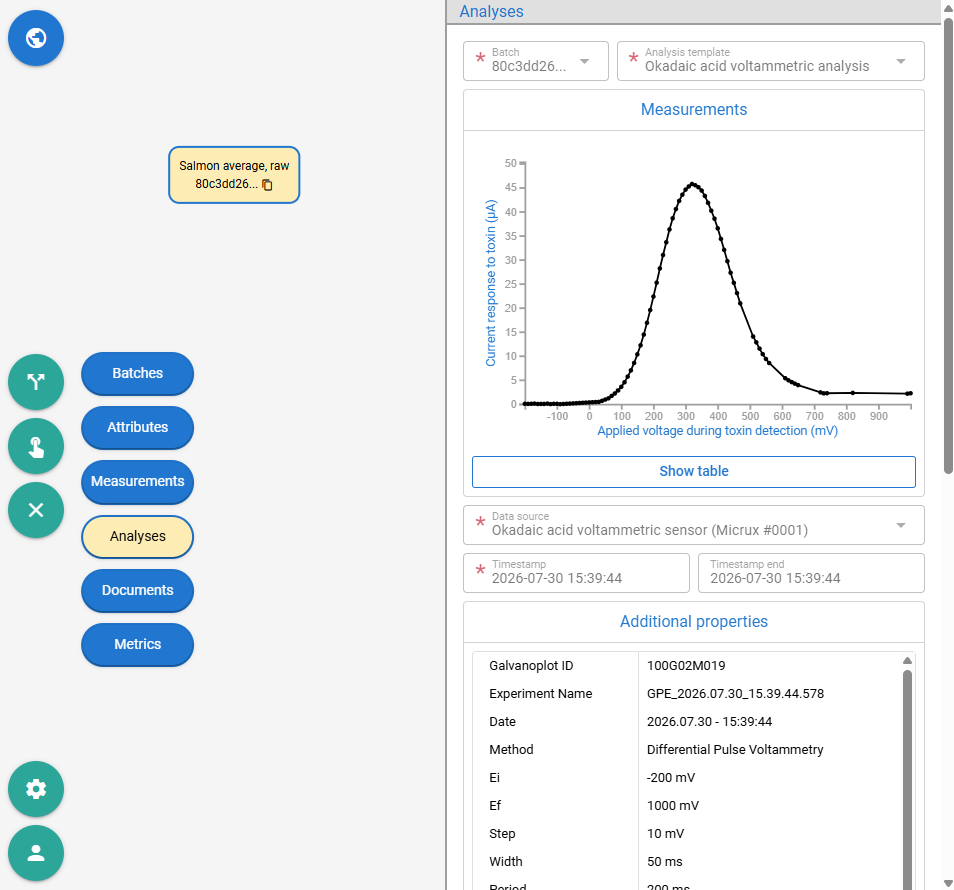The width and height of the screenshot is (954, 890).
Task: Expand the Batch dropdown
Action: click(x=535, y=61)
